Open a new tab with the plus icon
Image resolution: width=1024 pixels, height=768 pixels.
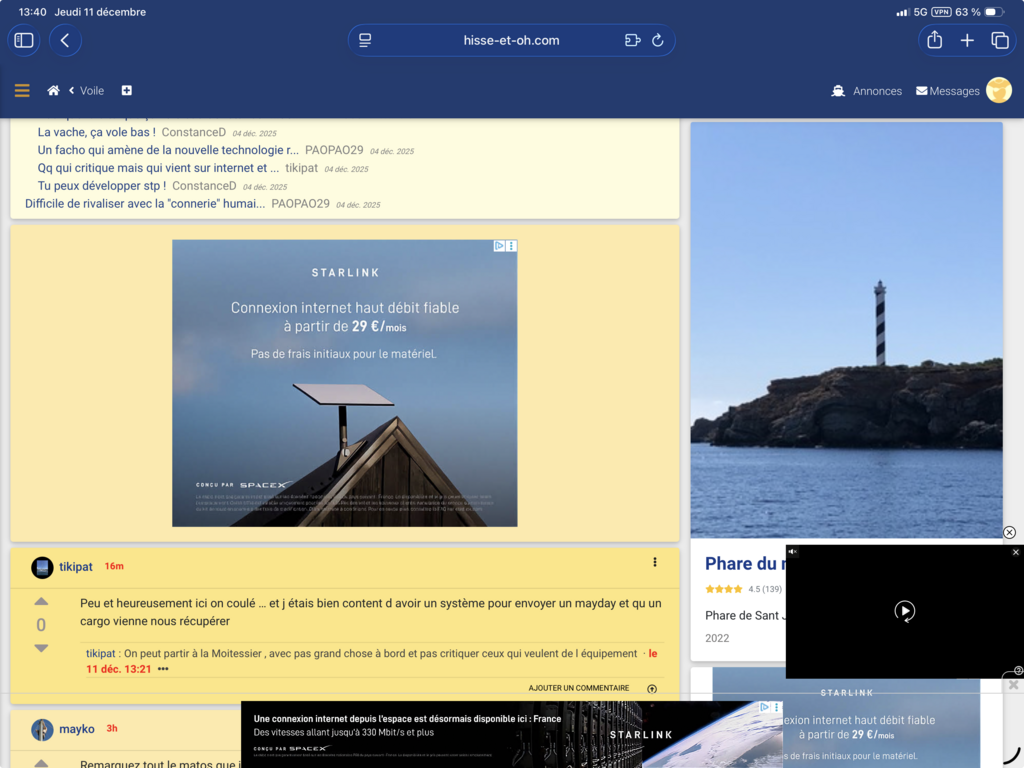pos(967,40)
